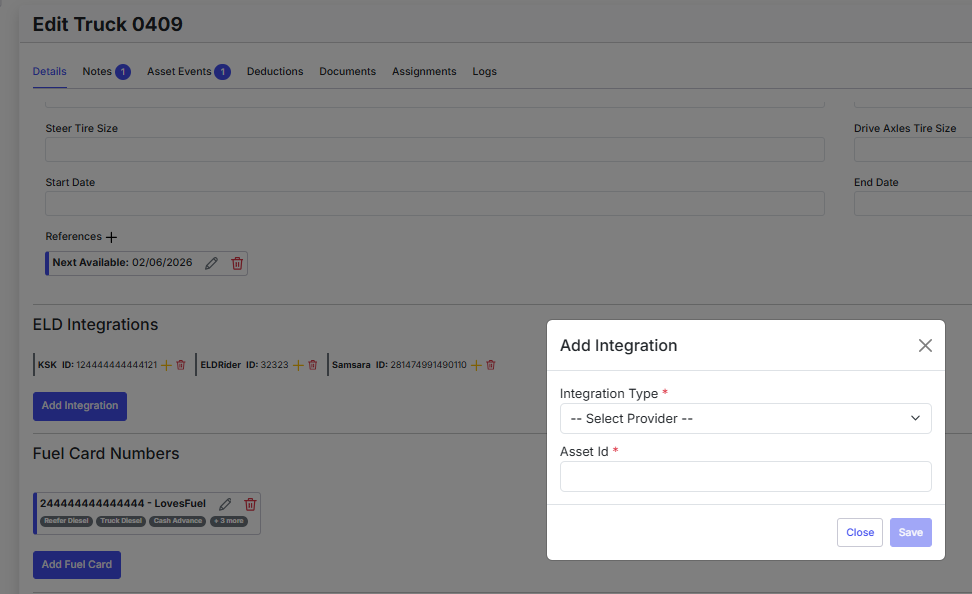Edit the Next Available reference
The height and width of the screenshot is (594, 972).
[x=211, y=263]
